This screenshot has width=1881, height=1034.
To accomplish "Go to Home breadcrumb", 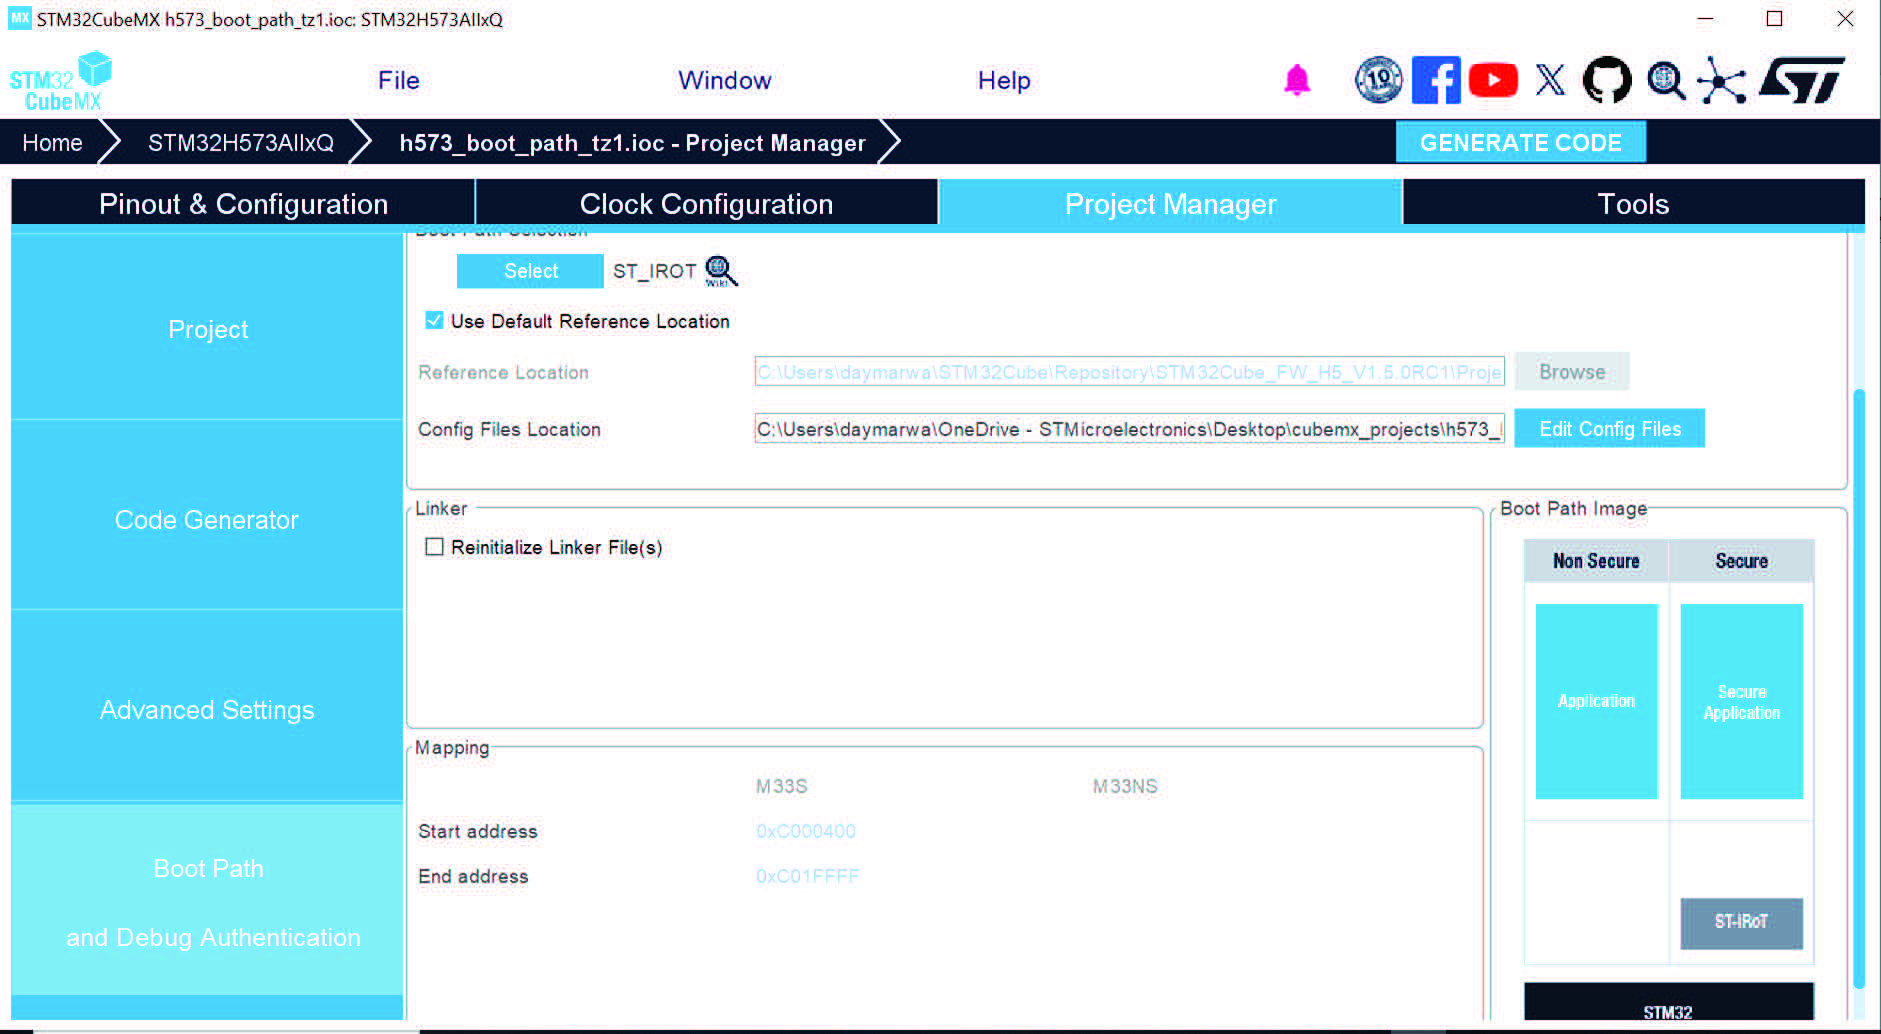I will pyautogui.click(x=52, y=143).
